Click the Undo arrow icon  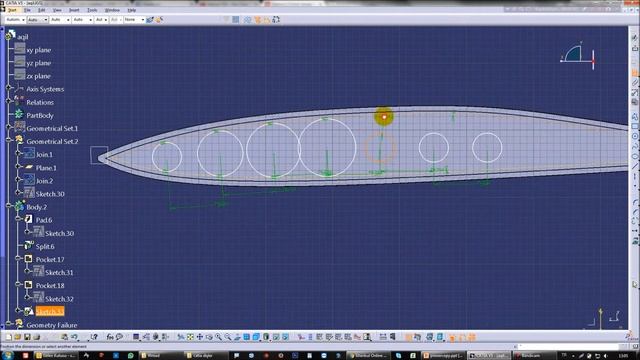[x=74, y=337]
